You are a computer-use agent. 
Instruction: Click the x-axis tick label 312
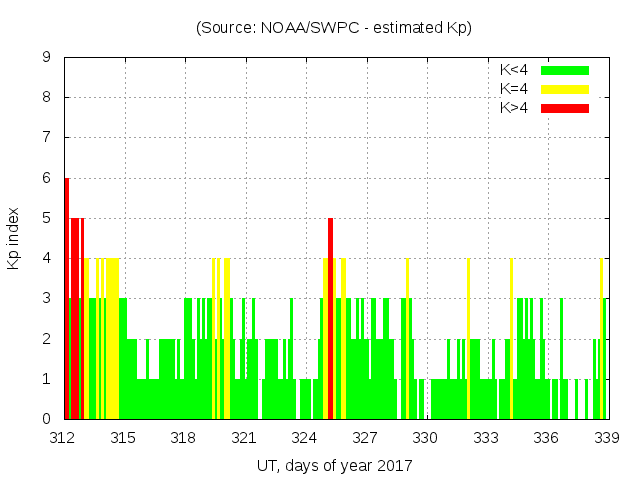point(62,438)
